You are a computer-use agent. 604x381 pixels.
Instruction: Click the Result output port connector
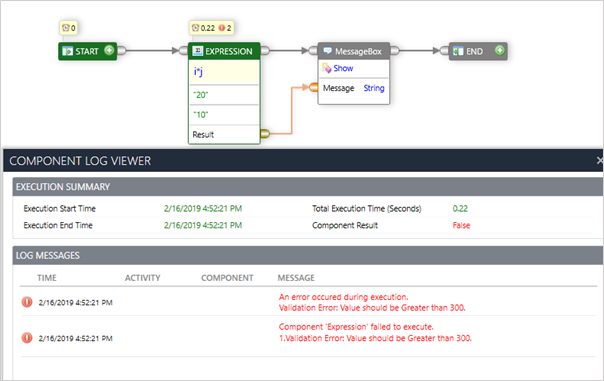[x=265, y=134]
